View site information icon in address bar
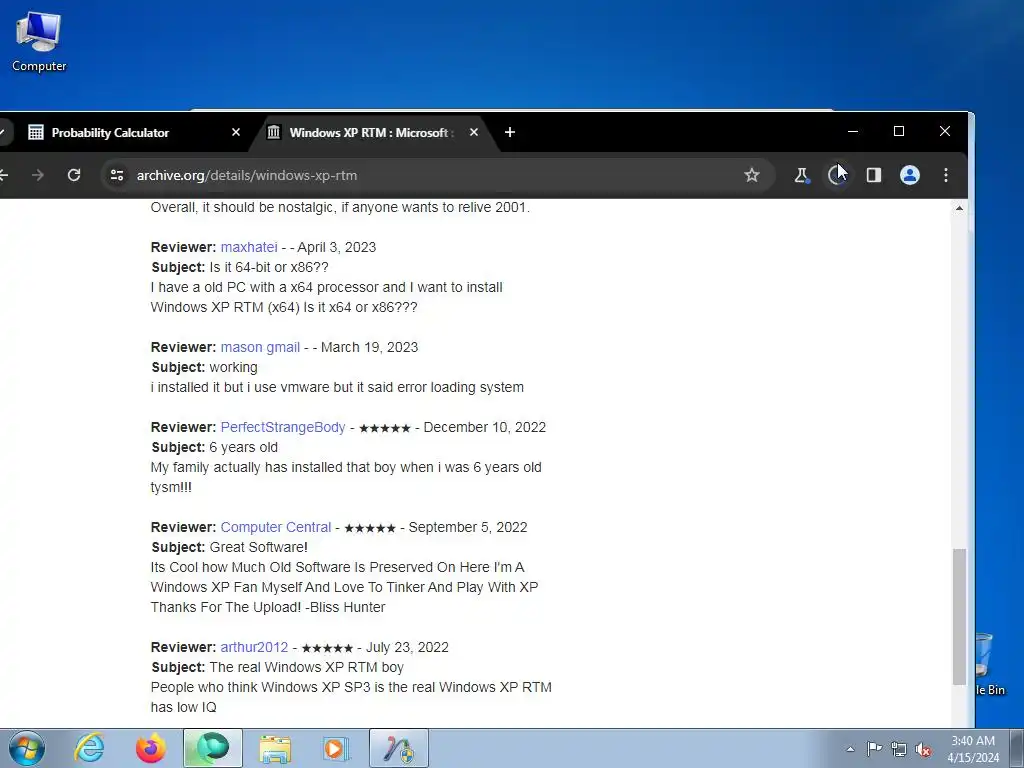Viewport: 1024px width, 768px height. [x=117, y=175]
